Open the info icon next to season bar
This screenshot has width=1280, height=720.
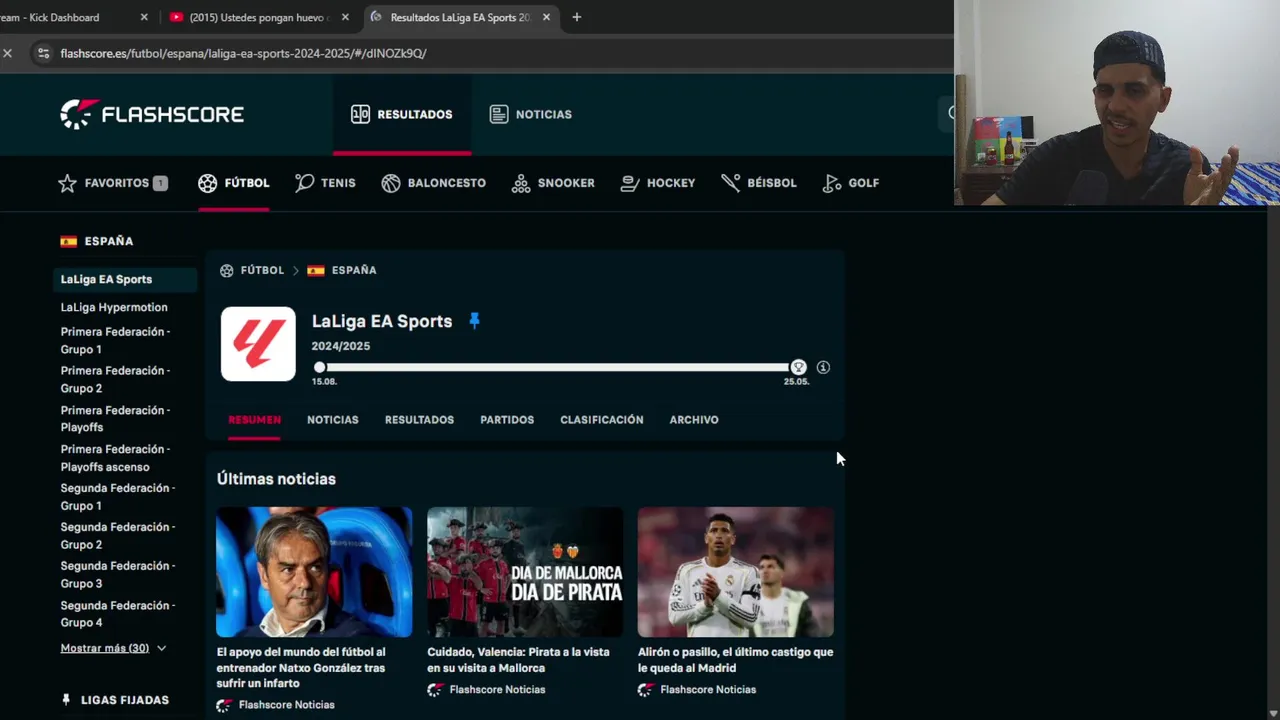point(823,367)
